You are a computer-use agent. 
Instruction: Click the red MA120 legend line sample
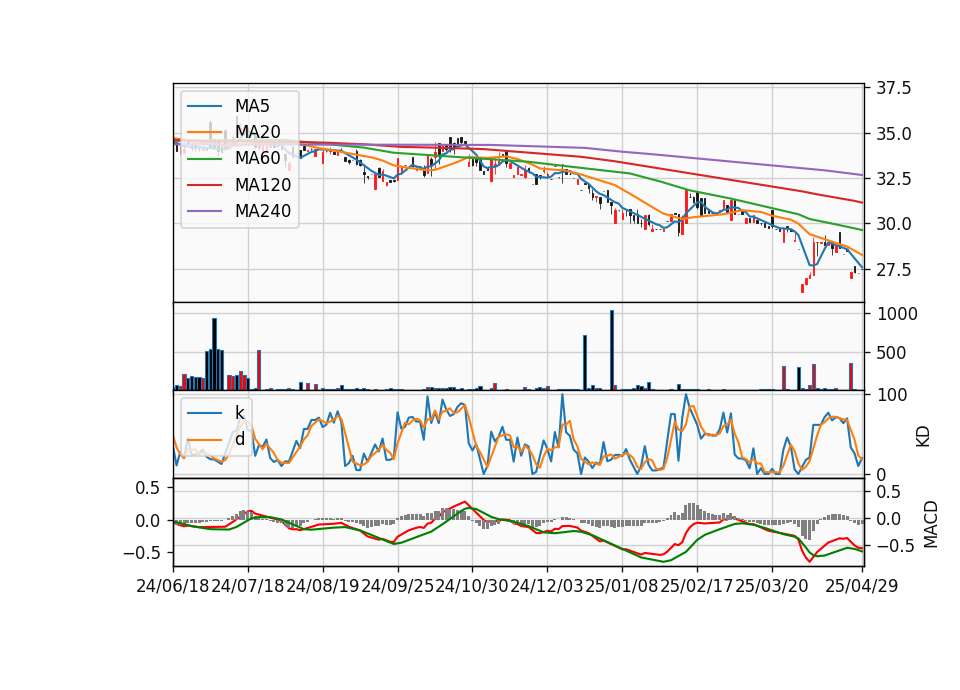205,186
